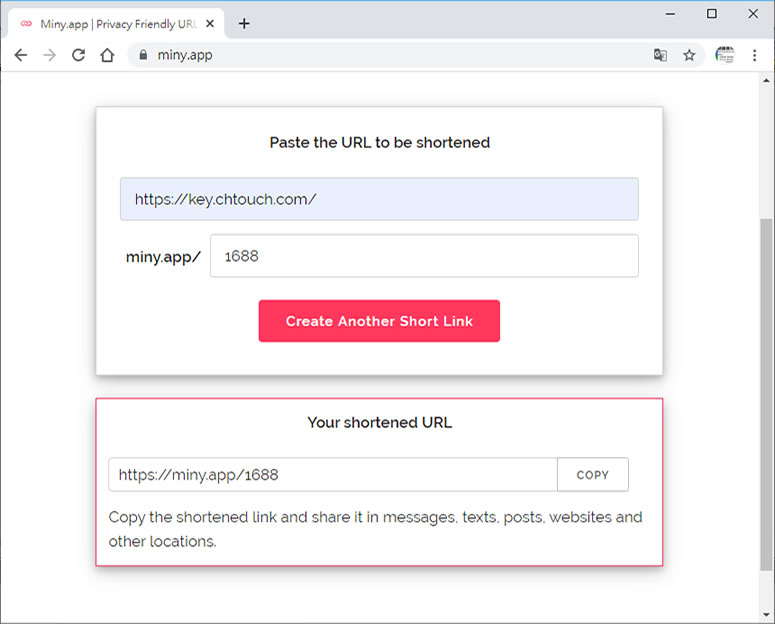
Task: Click the browser forward arrow
Action: (49, 55)
